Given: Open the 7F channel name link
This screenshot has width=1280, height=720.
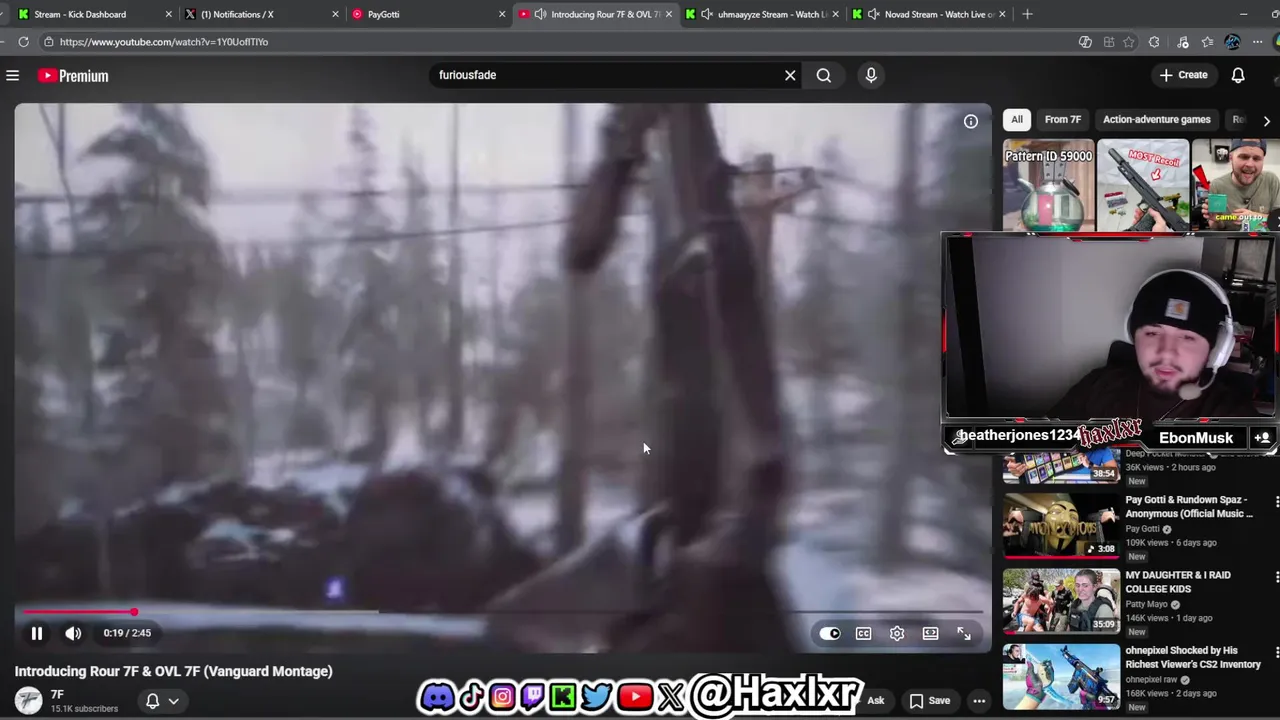Looking at the screenshot, I should pos(57,695).
